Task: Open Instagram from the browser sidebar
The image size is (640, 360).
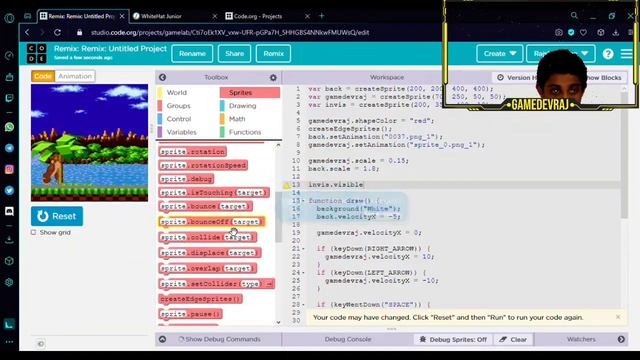Action: (x=9, y=169)
